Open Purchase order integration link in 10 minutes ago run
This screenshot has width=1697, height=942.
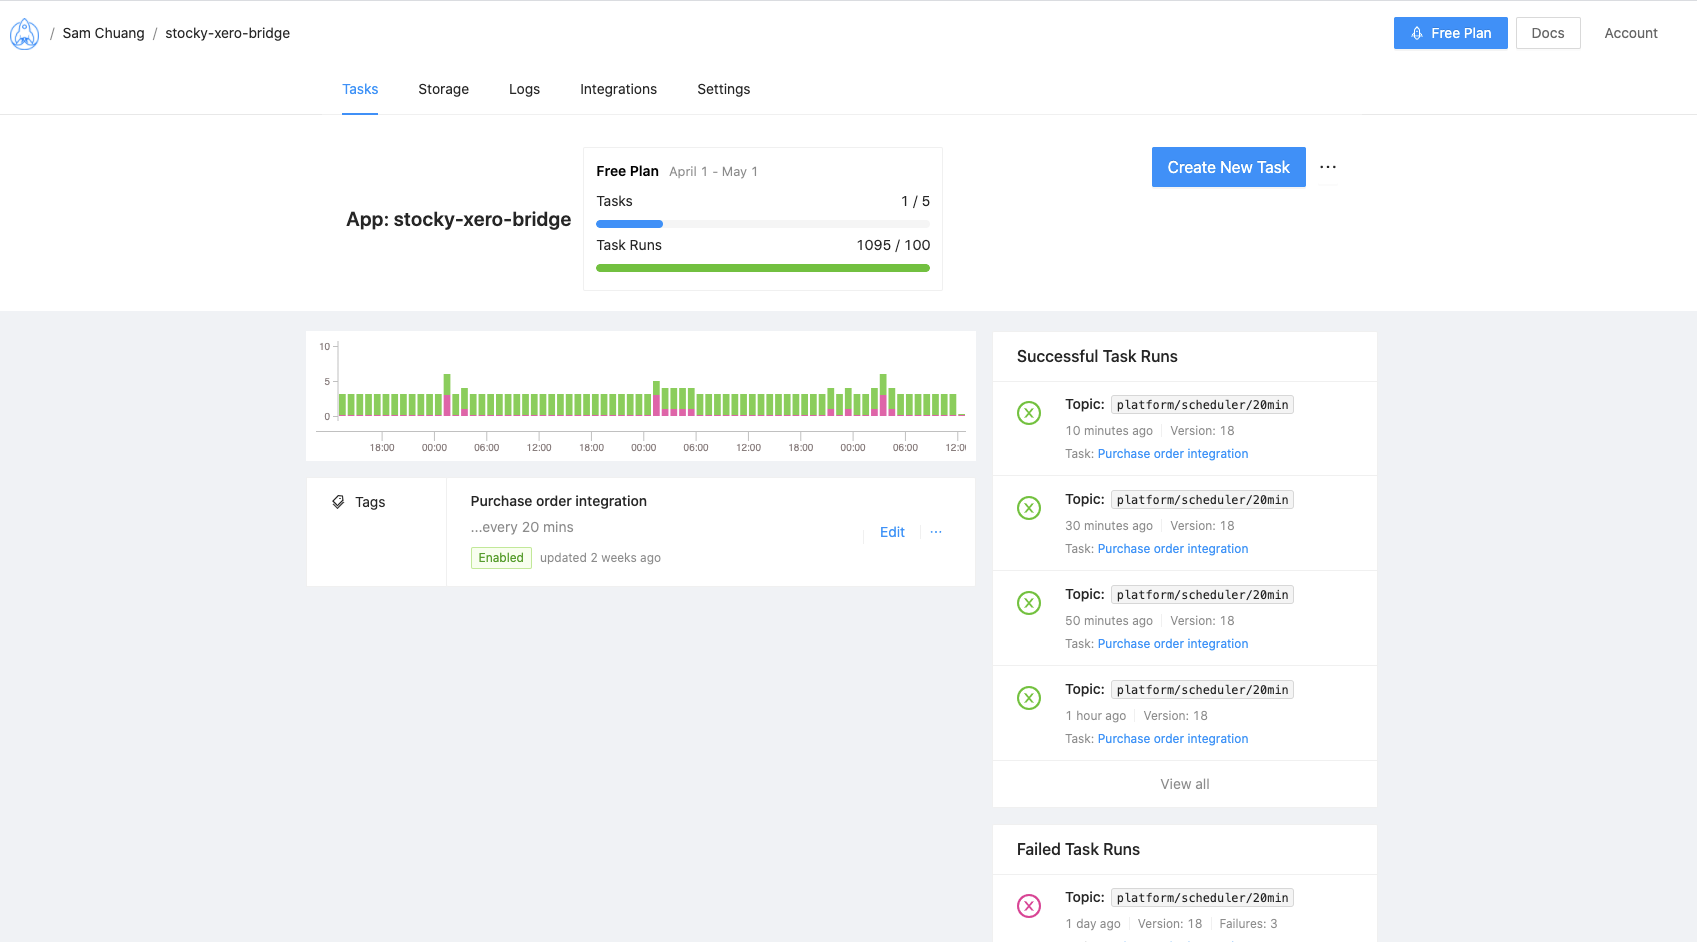[x=1172, y=454]
